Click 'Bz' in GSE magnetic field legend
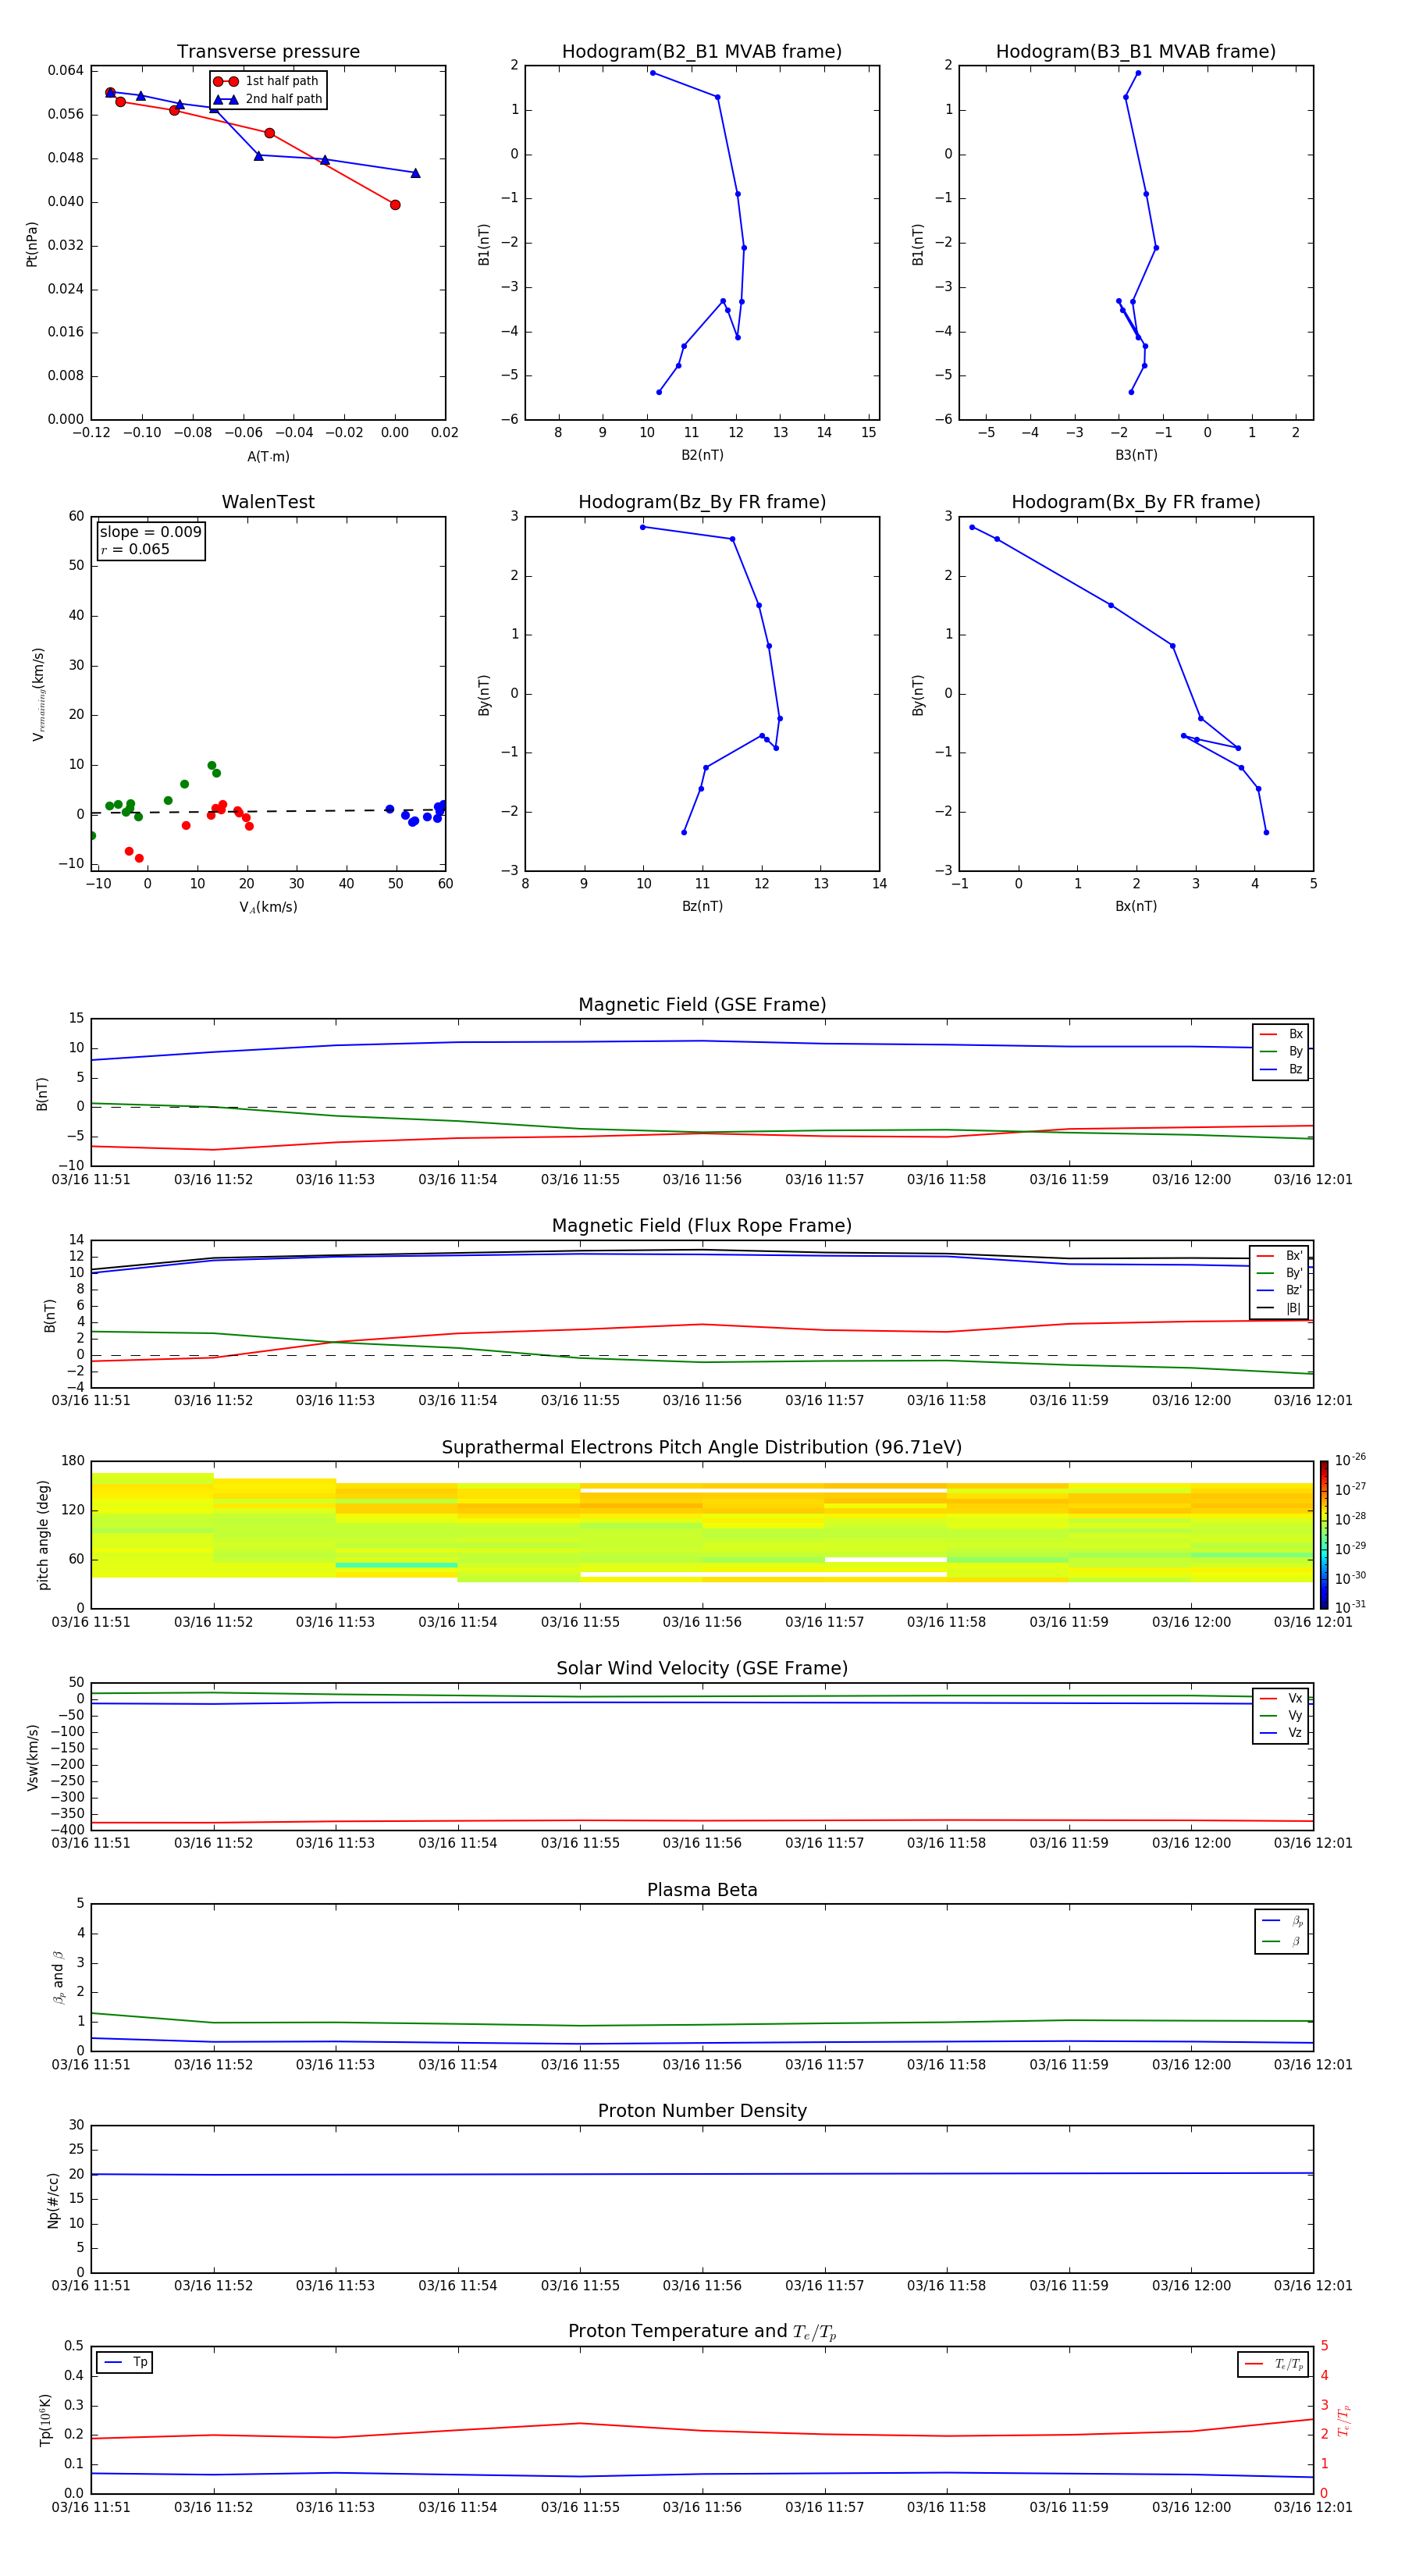The width and height of the screenshot is (1405, 2576). point(1282,1069)
